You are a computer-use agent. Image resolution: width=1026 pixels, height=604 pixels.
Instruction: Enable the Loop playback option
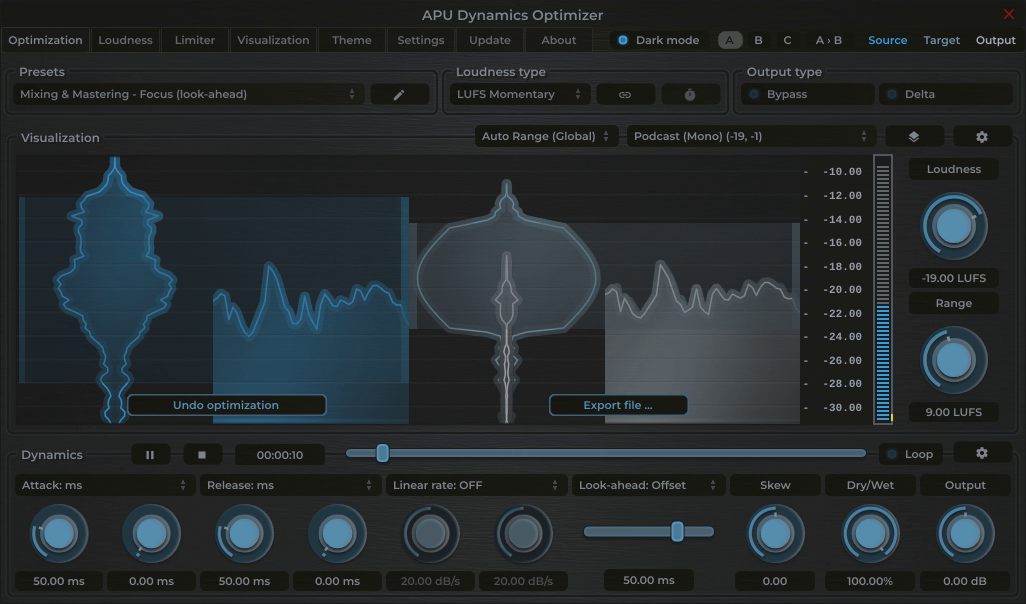pyautogui.click(x=910, y=453)
